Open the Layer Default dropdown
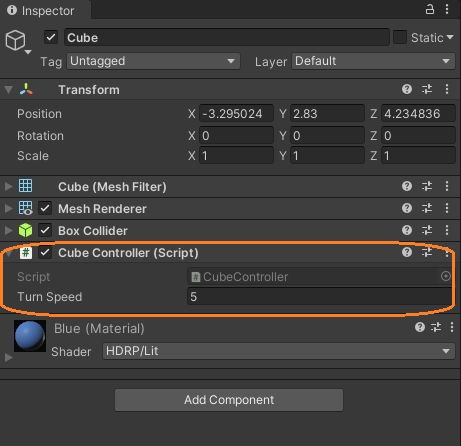Viewport: 461px width, 446px height. (x=373, y=61)
